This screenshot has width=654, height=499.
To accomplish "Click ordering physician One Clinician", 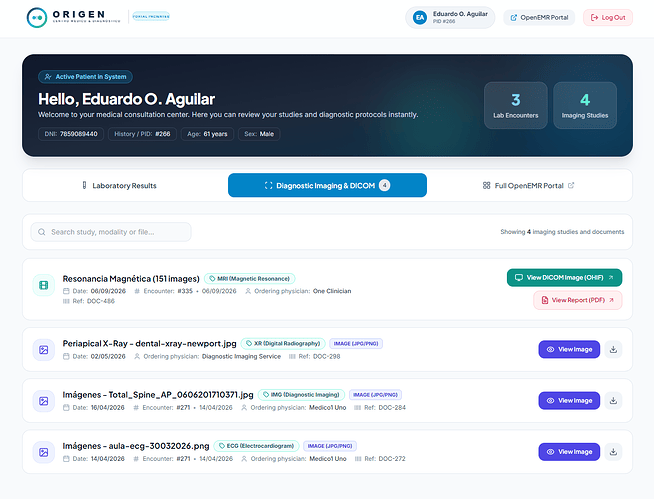I will (332, 291).
